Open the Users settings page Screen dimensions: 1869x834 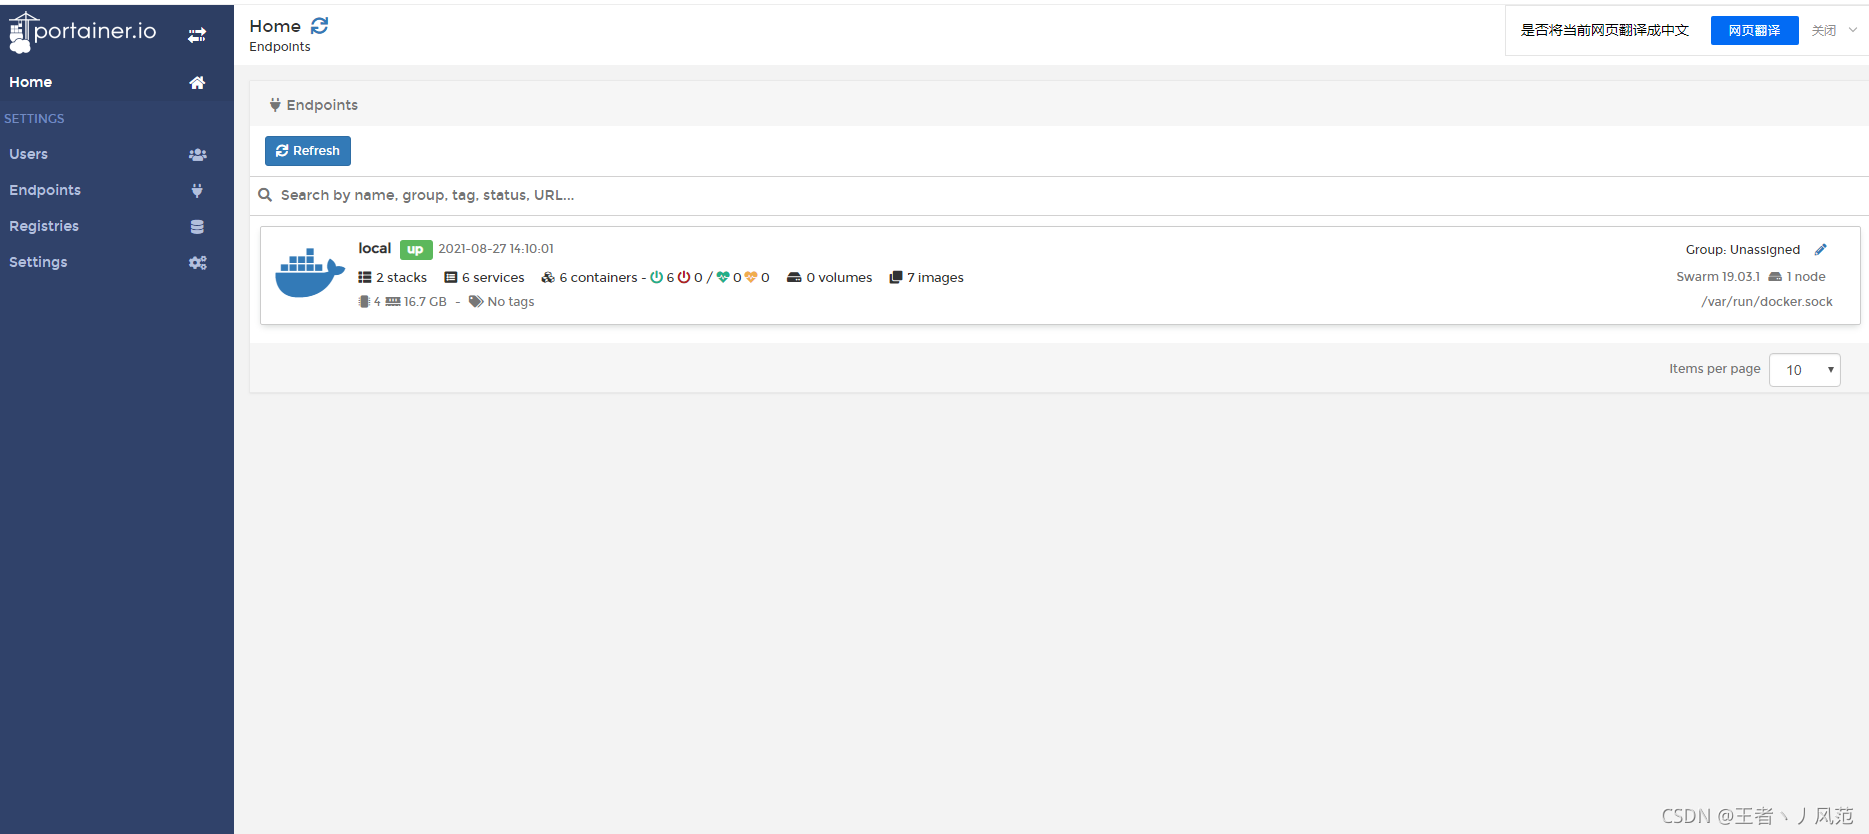tap(117, 154)
